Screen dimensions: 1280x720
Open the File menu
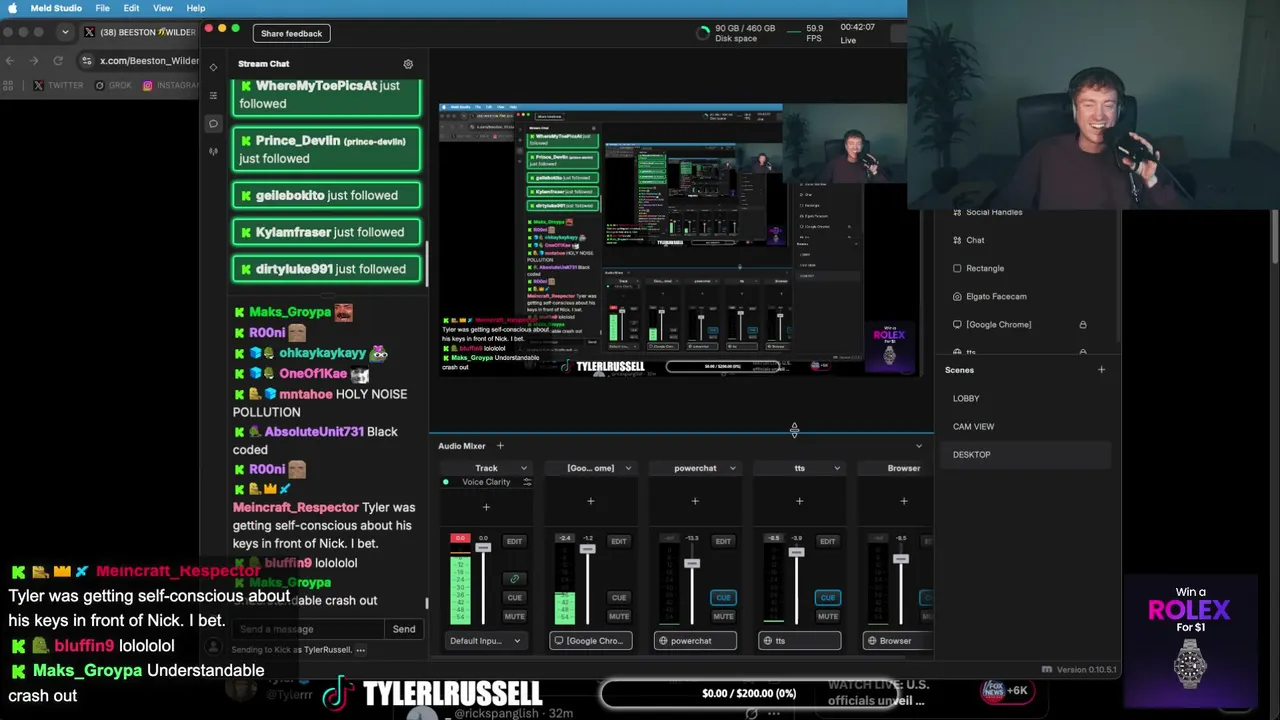coord(103,8)
